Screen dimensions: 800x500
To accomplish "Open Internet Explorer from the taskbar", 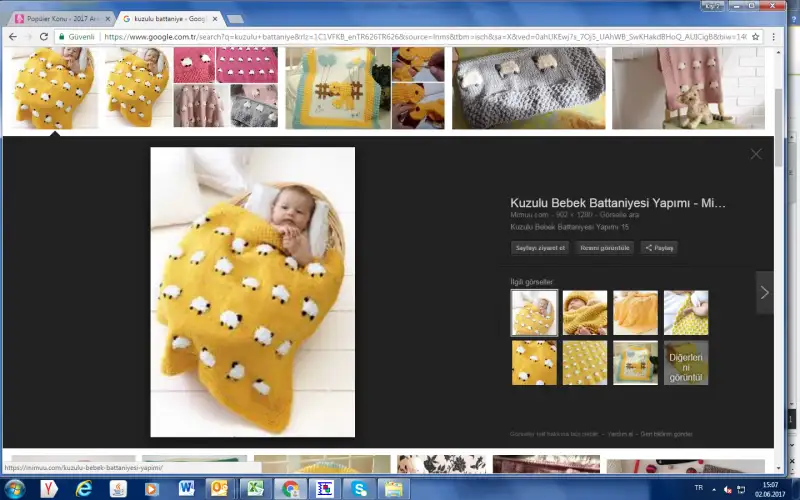I will [83, 488].
